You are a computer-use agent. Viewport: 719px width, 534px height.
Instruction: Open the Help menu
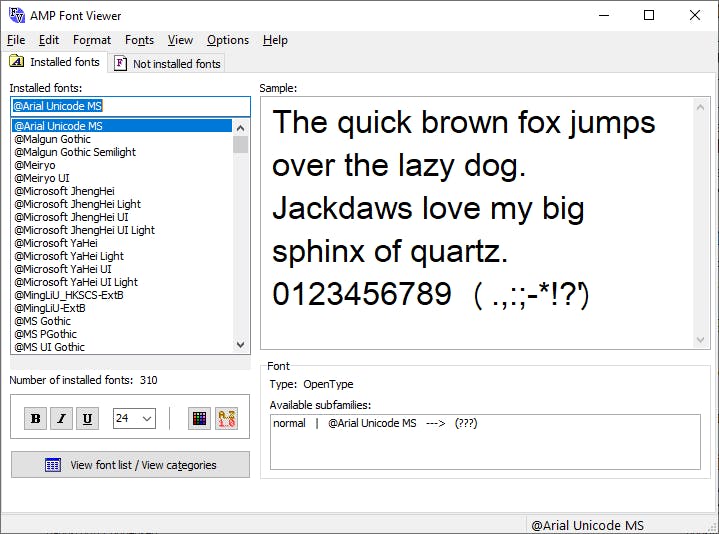(275, 40)
